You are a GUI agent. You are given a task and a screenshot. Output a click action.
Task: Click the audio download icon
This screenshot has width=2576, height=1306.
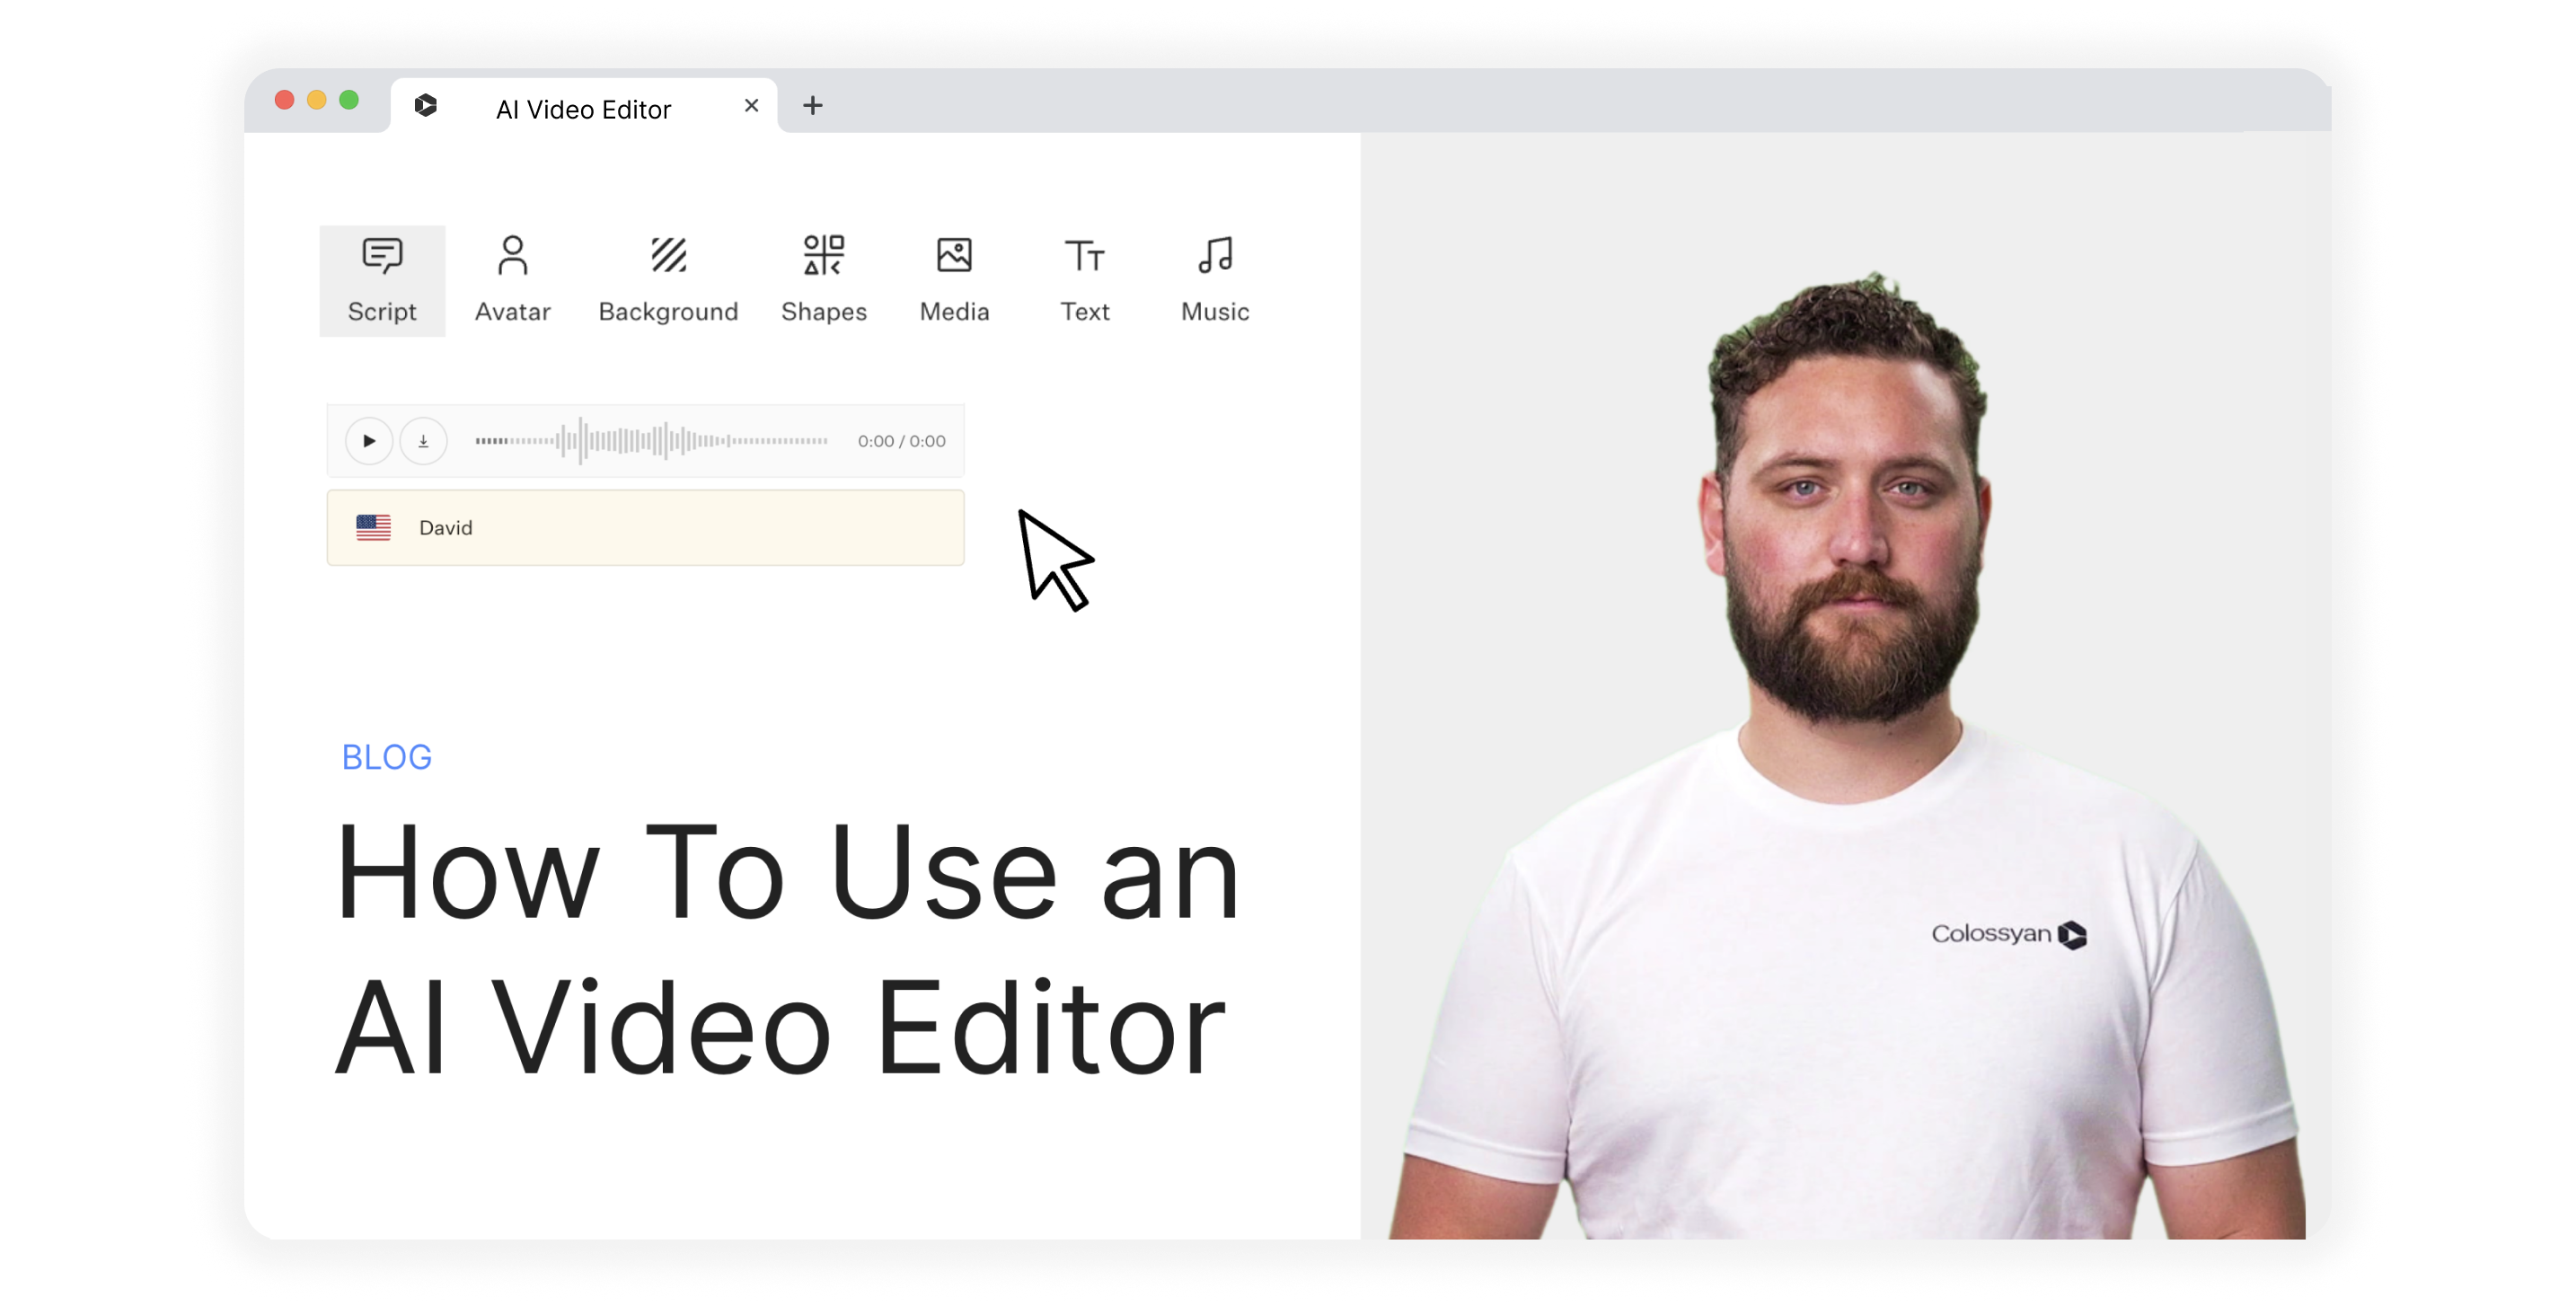[x=423, y=441]
